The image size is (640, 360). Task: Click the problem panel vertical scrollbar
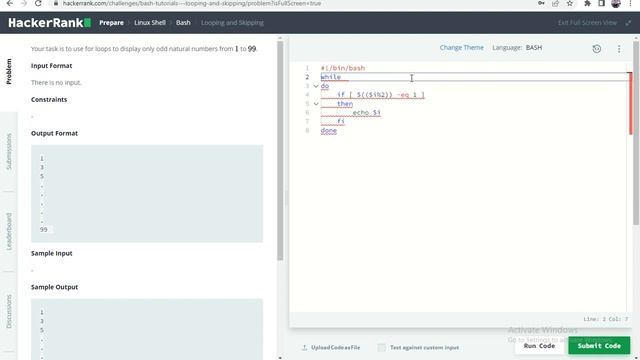click(x=280, y=151)
